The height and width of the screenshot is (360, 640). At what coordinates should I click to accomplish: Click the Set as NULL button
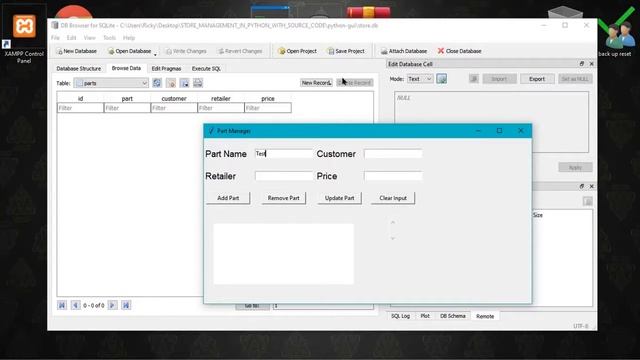tap(575, 79)
